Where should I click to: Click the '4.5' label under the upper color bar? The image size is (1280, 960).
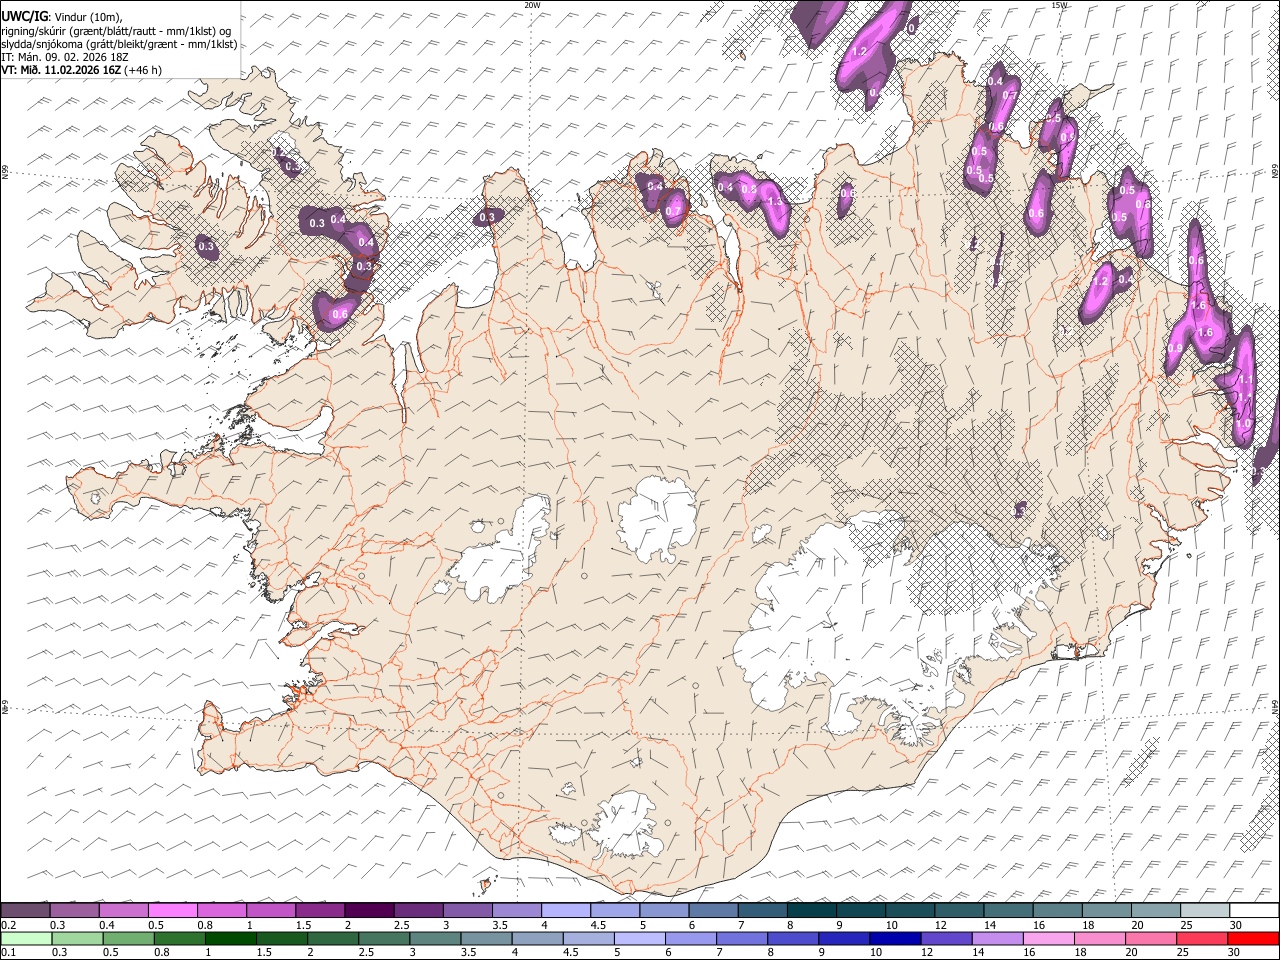(x=598, y=925)
